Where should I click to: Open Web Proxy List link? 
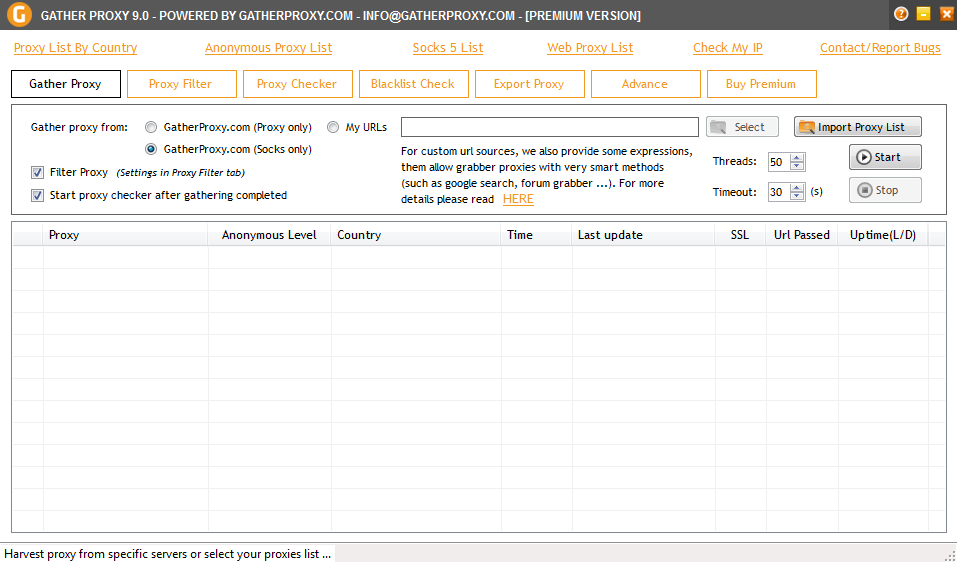coord(590,48)
